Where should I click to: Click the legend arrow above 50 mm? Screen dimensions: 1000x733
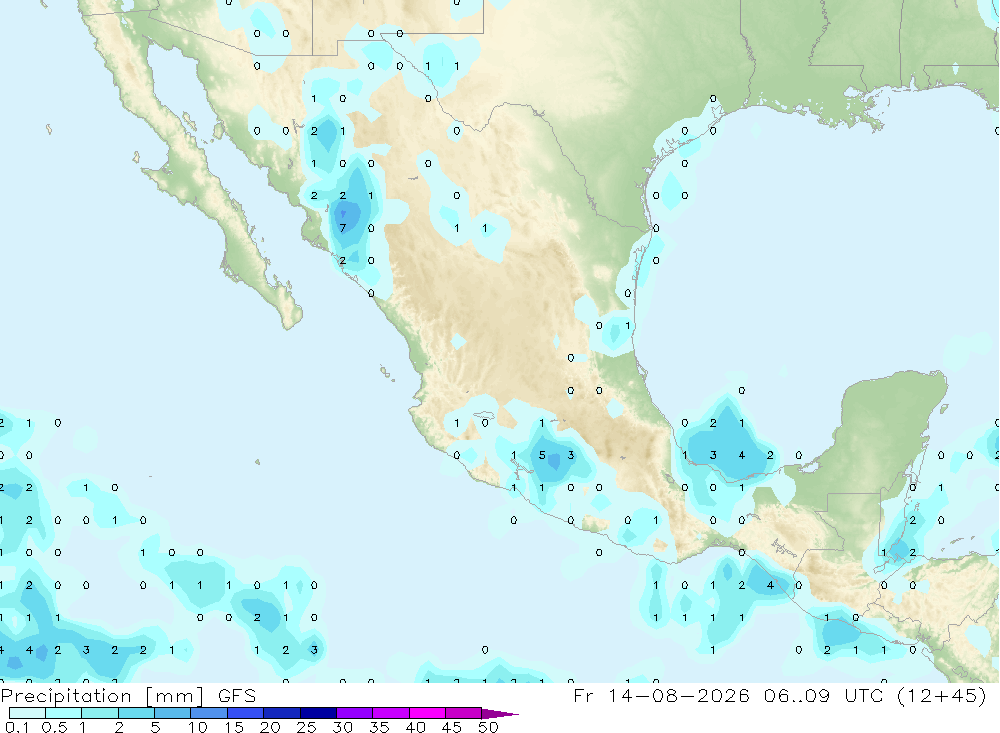point(499,714)
